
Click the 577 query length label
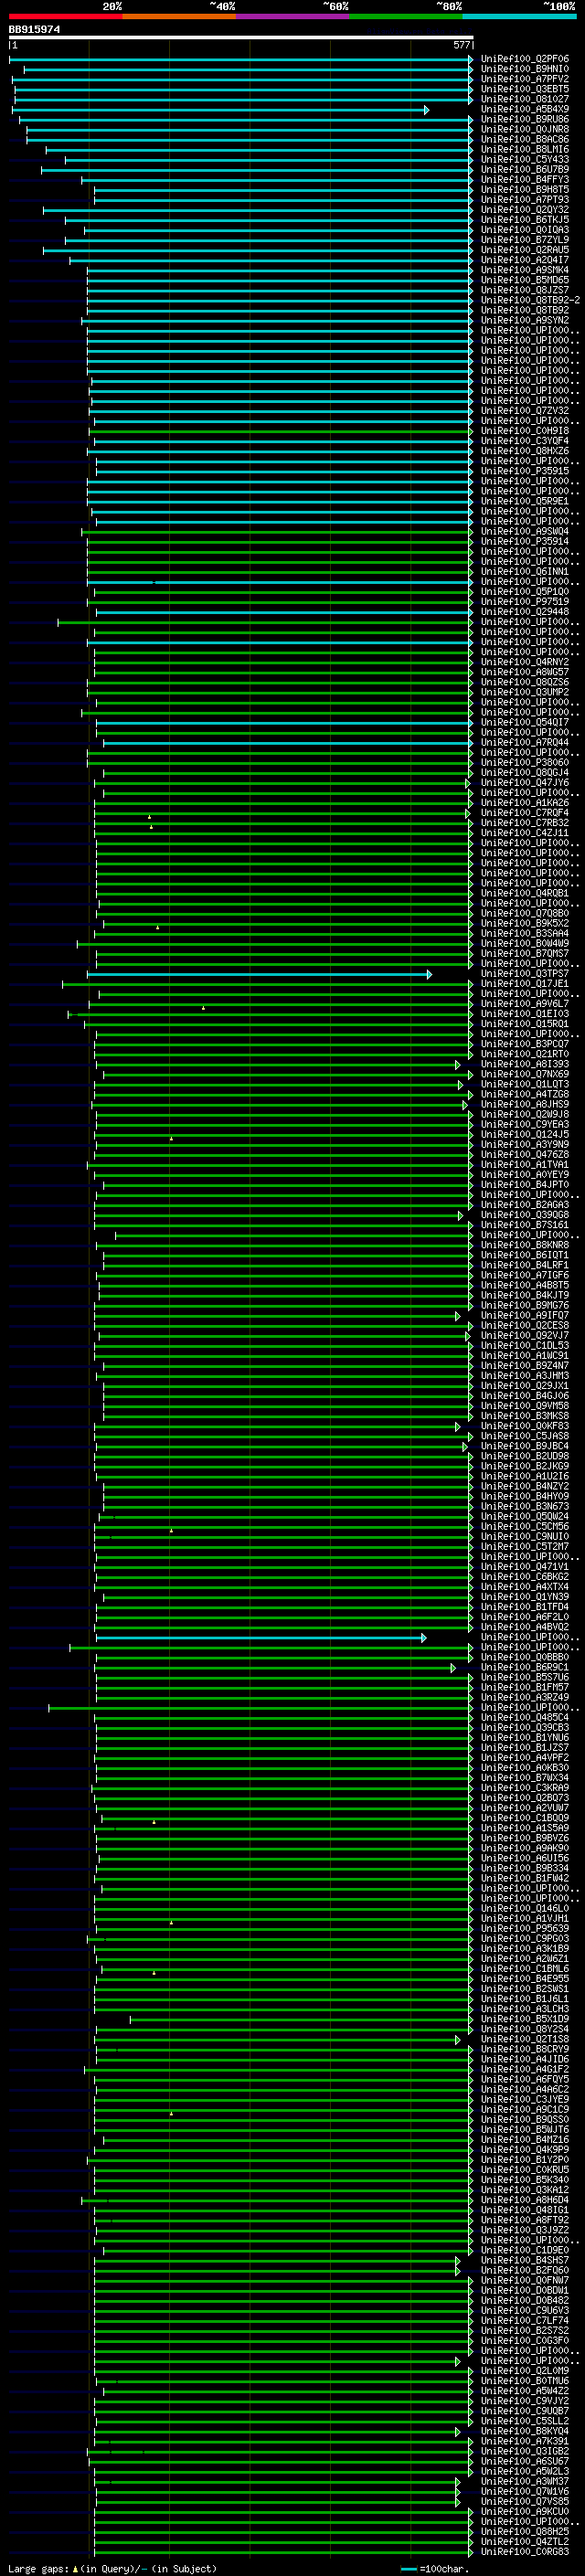(x=462, y=45)
